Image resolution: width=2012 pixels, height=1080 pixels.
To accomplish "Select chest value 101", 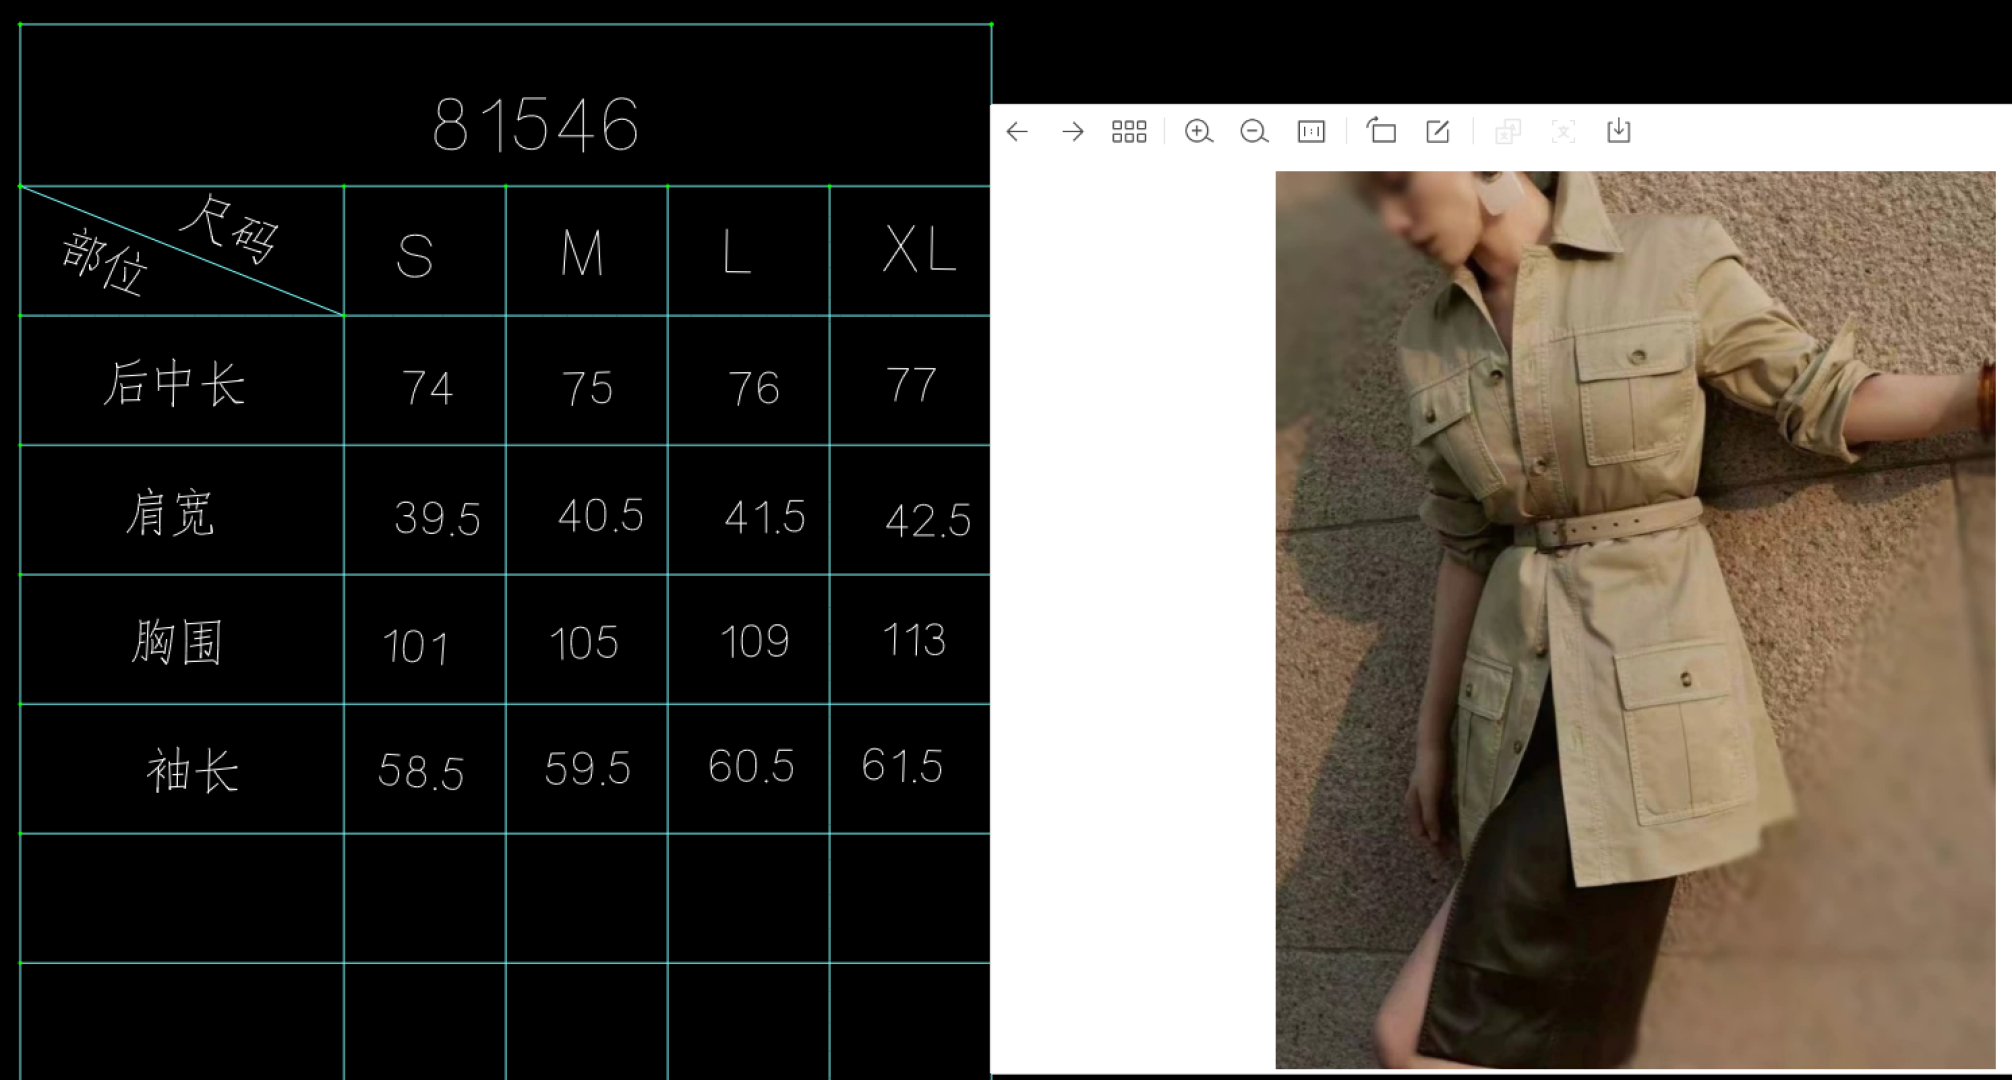I will click(416, 647).
